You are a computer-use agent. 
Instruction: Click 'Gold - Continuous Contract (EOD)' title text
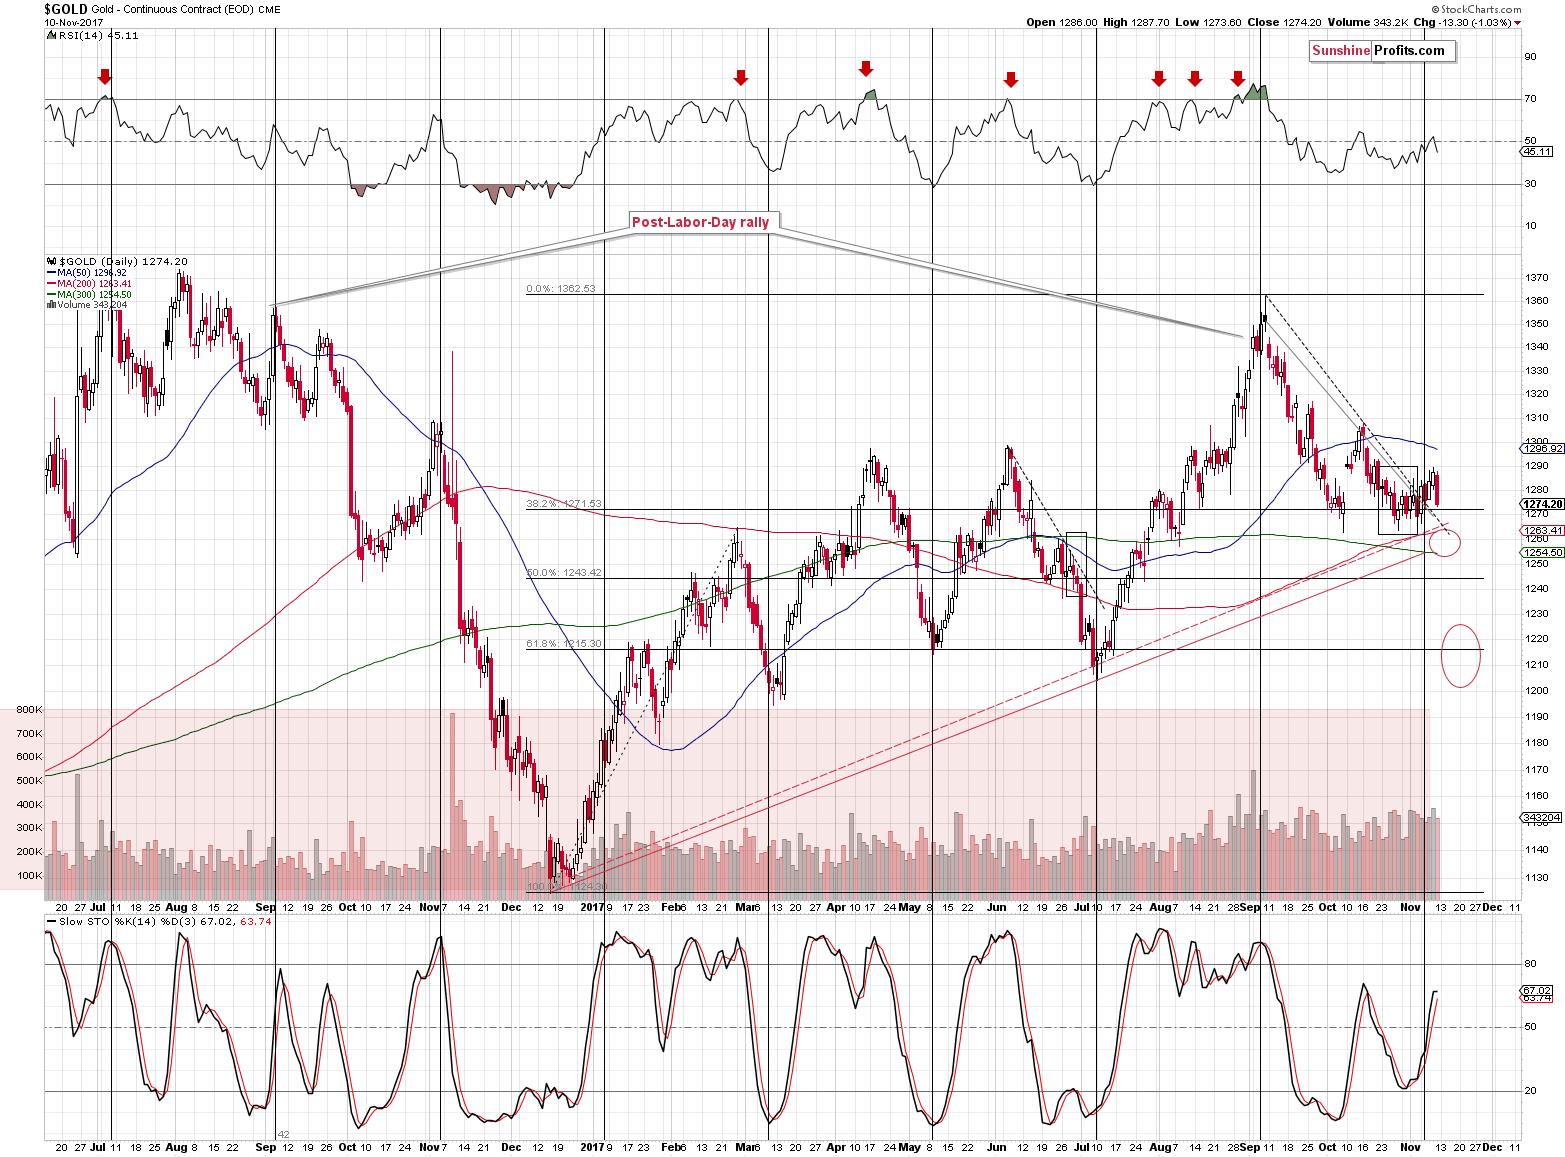pyautogui.click(x=172, y=10)
